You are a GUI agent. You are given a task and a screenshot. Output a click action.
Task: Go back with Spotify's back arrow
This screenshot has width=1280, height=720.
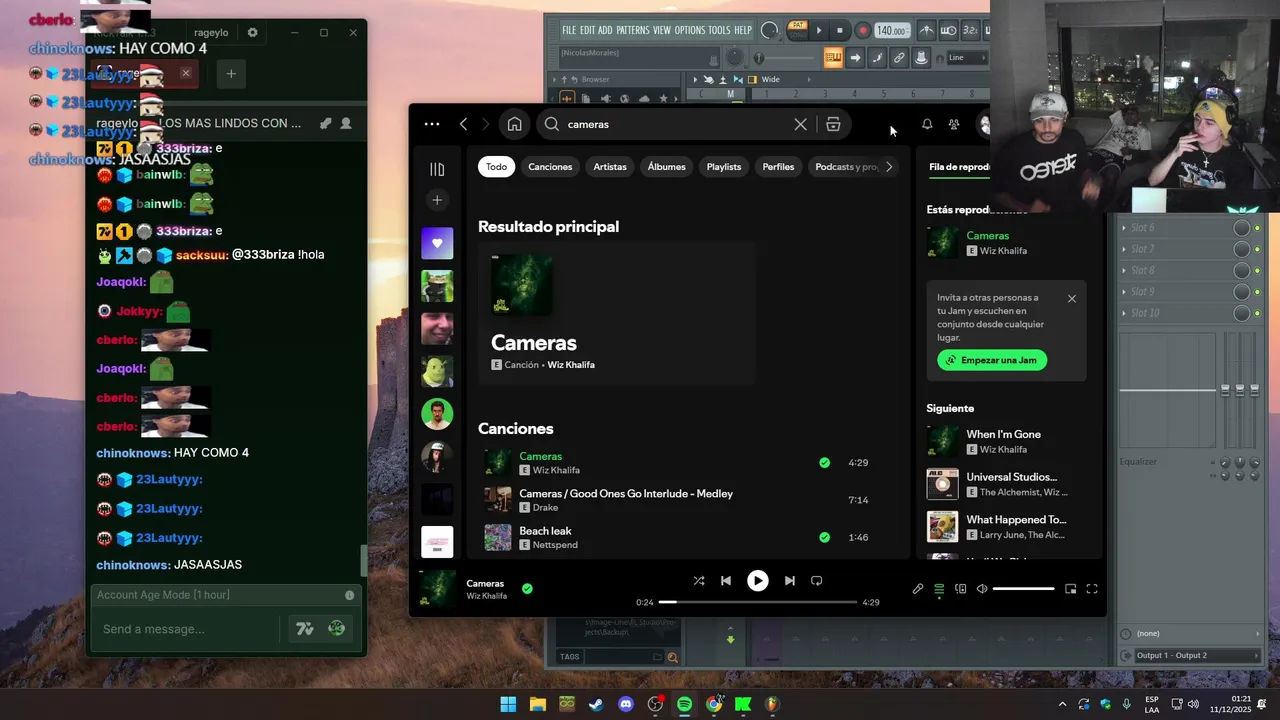point(463,124)
